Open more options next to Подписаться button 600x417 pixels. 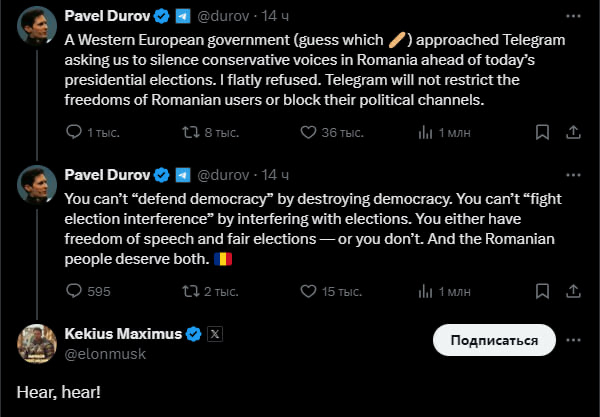point(573,340)
